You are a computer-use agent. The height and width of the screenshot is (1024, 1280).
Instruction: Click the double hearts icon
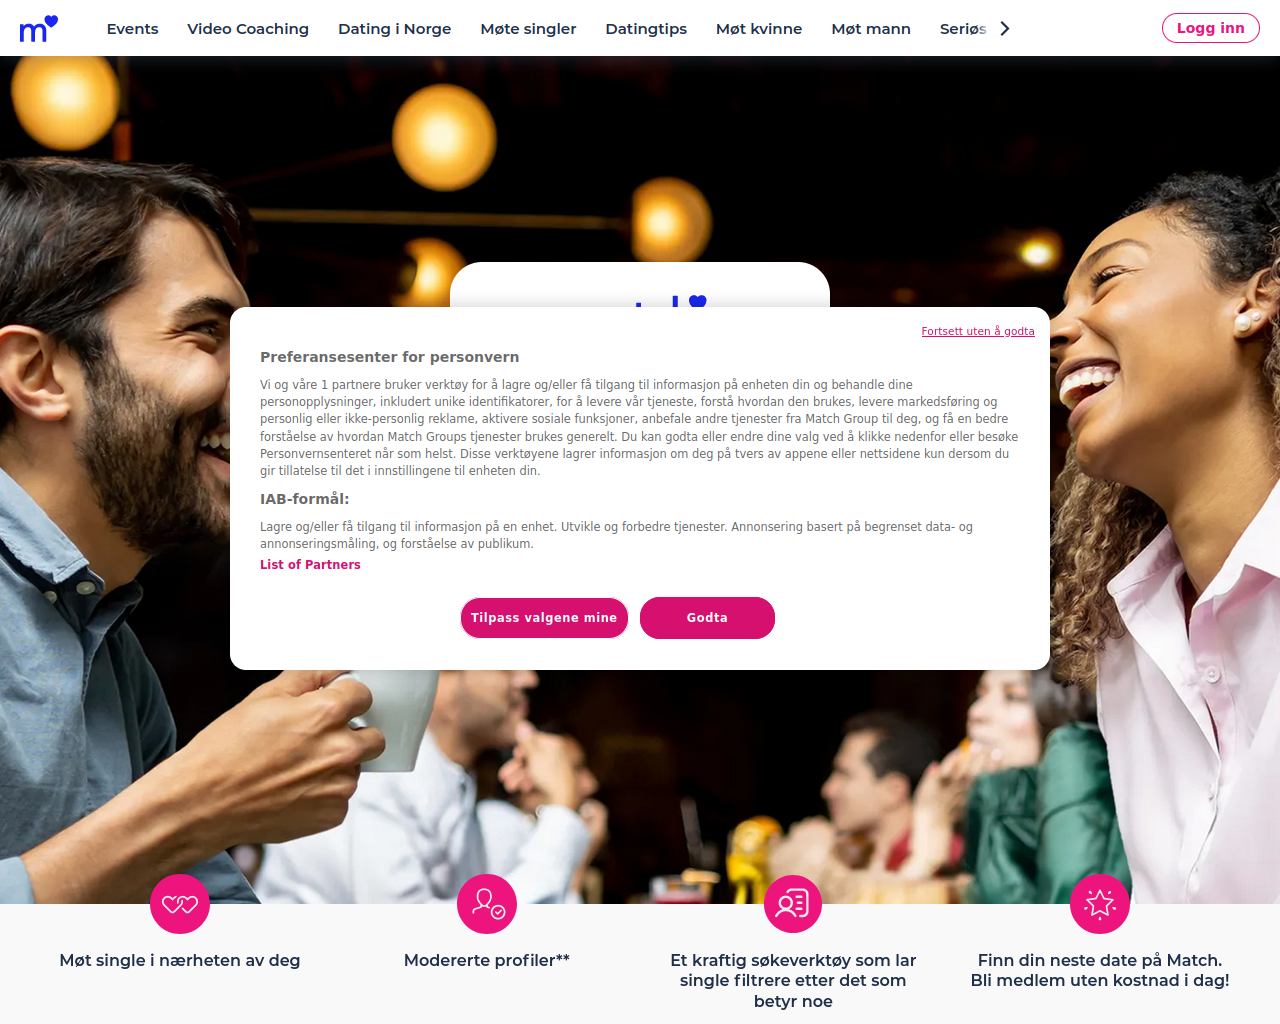(180, 904)
